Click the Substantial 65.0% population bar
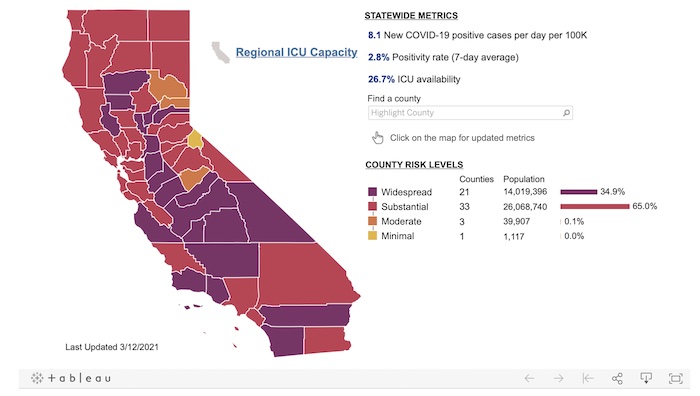The width and height of the screenshot is (700, 396). click(x=595, y=206)
